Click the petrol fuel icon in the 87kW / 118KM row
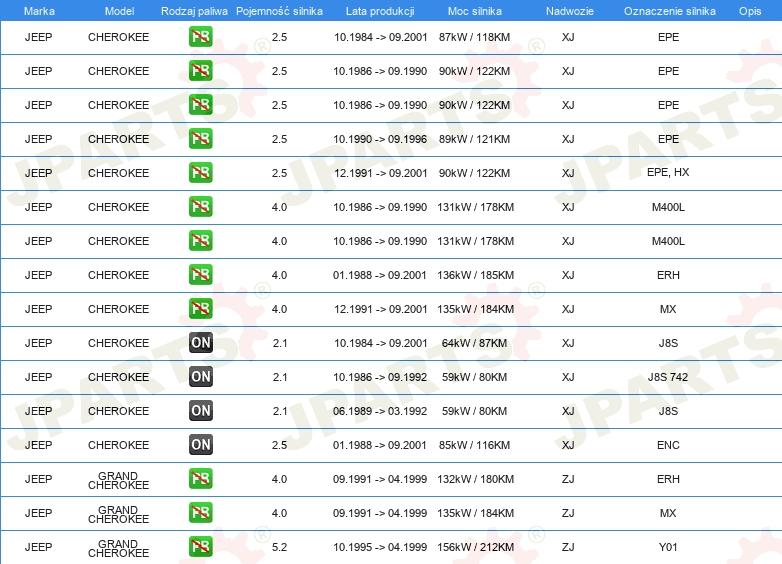 pos(200,36)
